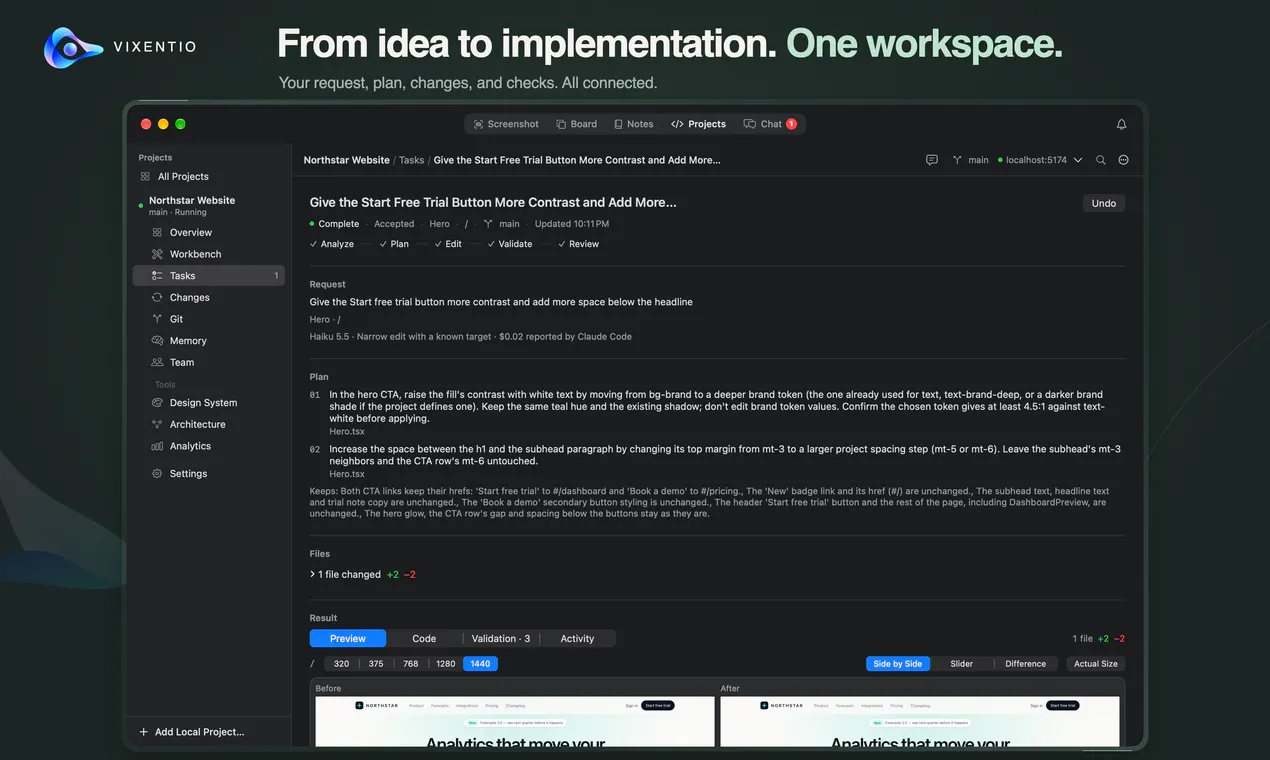Open Changes in the sidebar

(x=208, y=297)
